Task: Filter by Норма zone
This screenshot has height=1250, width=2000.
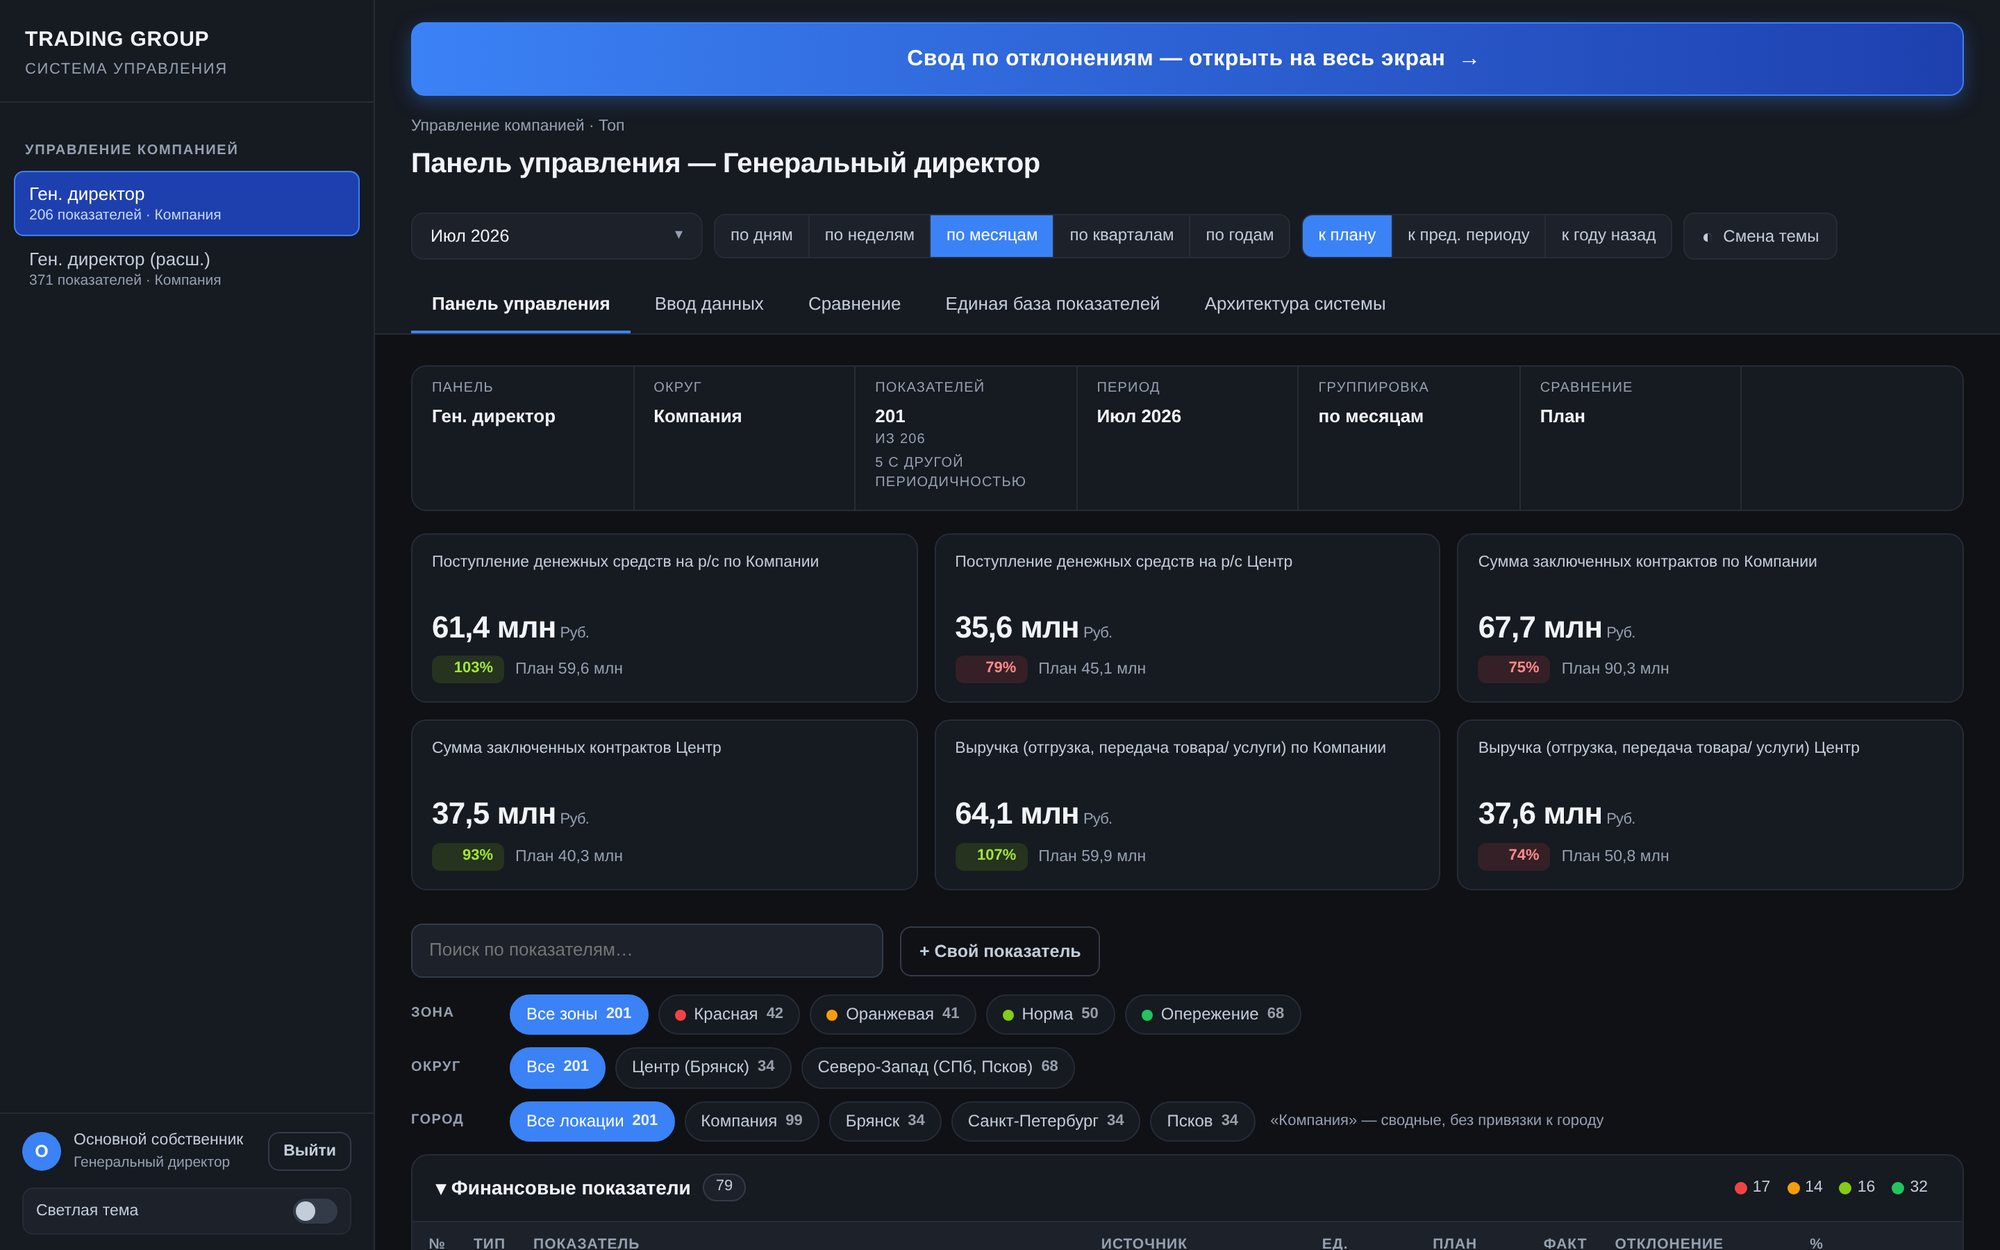Action: click(1050, 1014)
